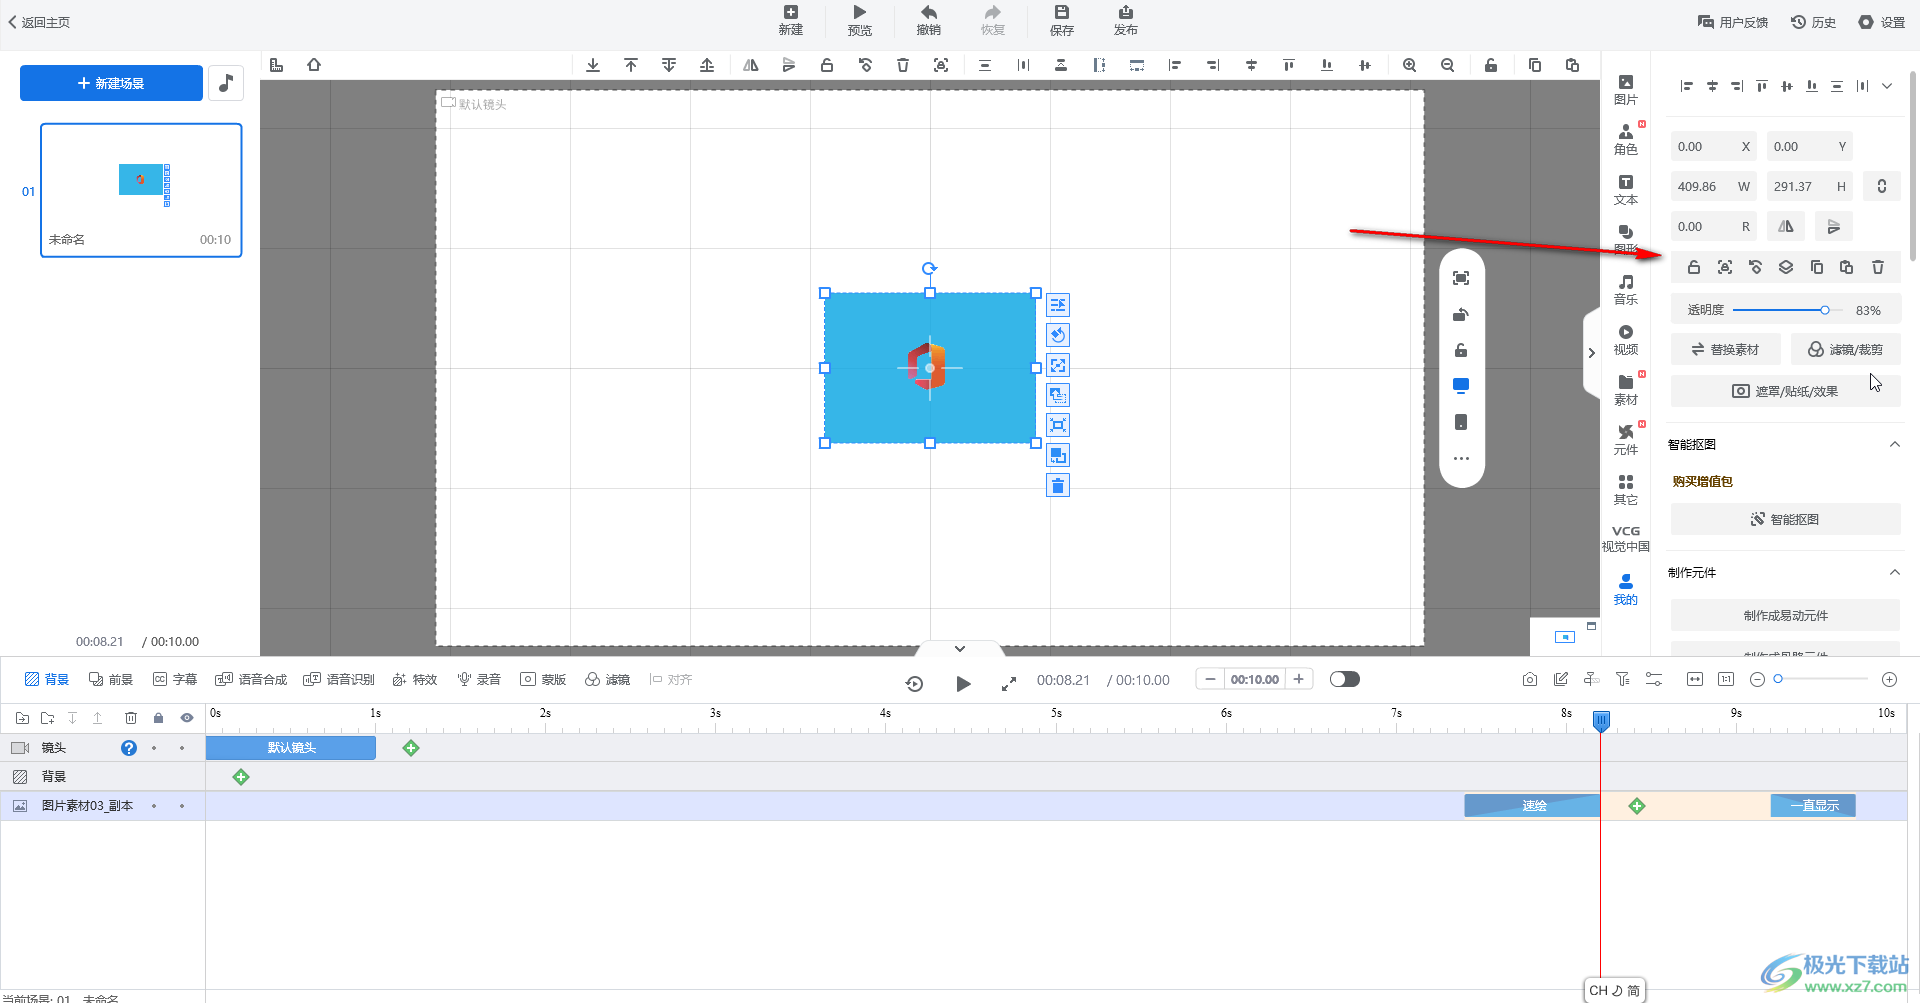
Task: Play the timeline
Action: click(963, 683)
